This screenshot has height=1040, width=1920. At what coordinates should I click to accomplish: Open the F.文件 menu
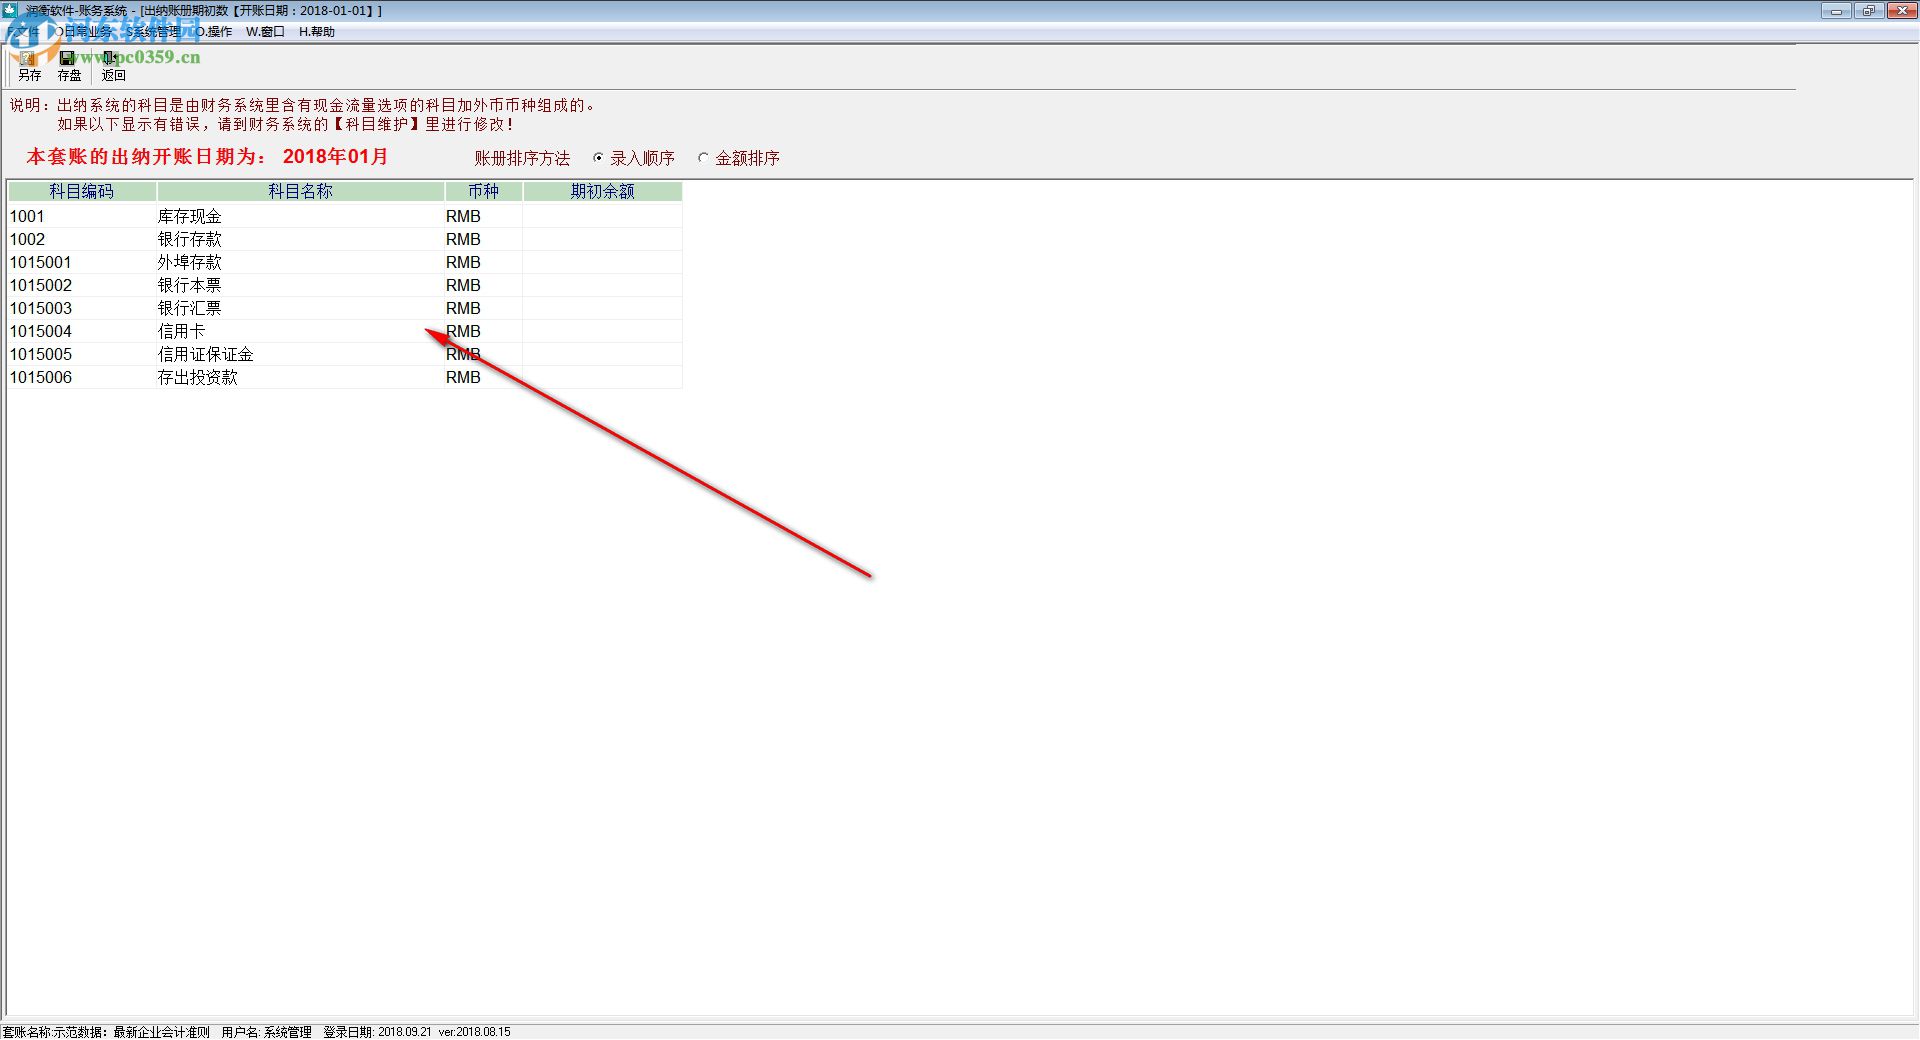coord(22,32)
